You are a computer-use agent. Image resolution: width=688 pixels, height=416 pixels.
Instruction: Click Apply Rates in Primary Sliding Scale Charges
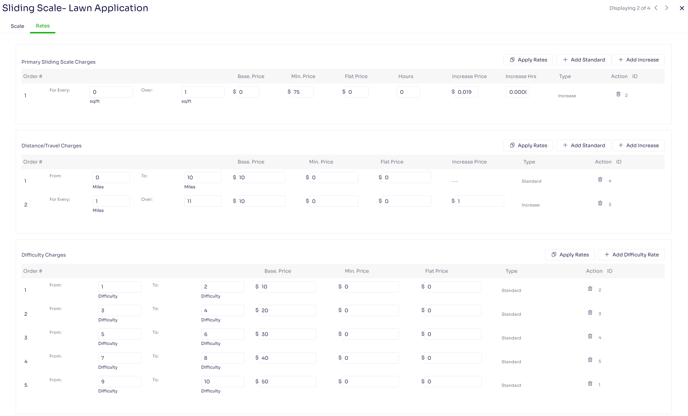(528, 60)
